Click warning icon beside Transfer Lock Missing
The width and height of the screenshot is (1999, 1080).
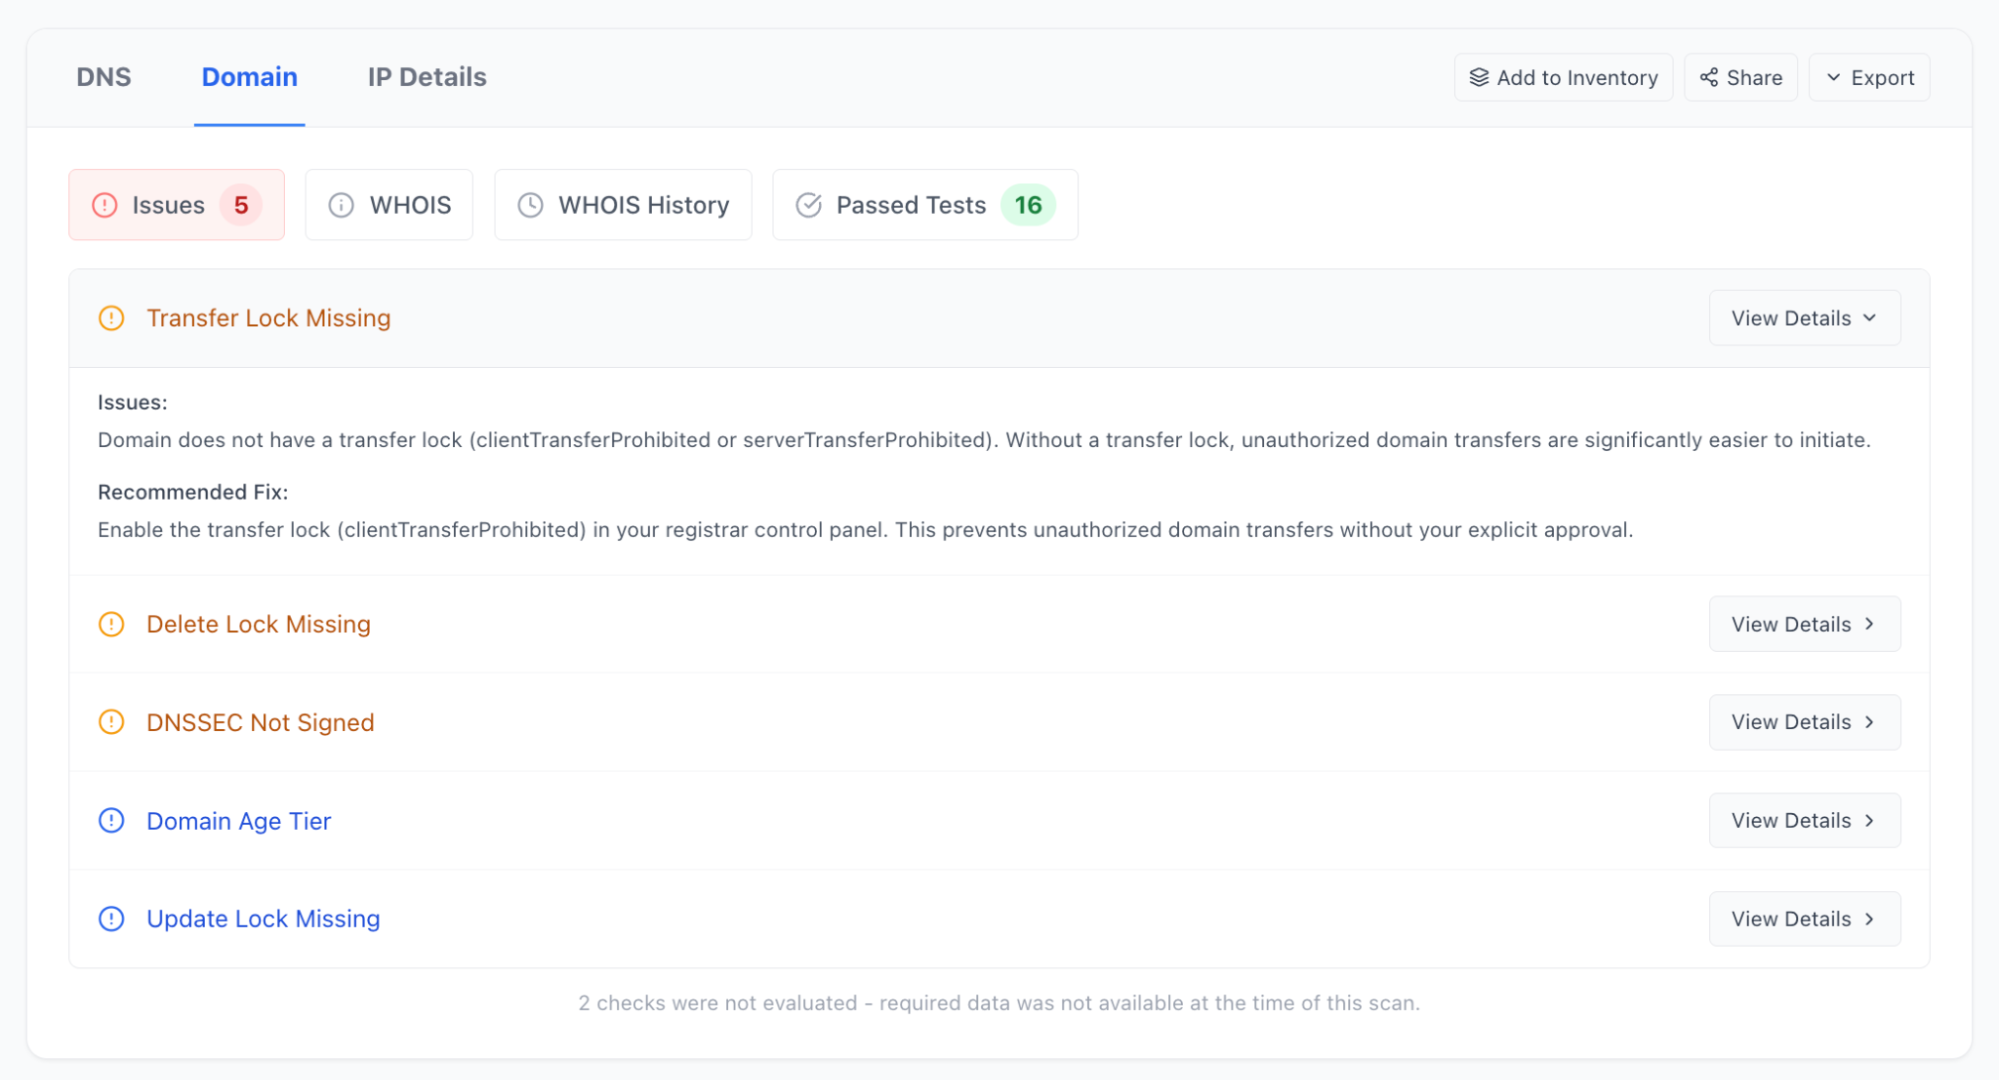pyautogui.click(x=111, y=318)
